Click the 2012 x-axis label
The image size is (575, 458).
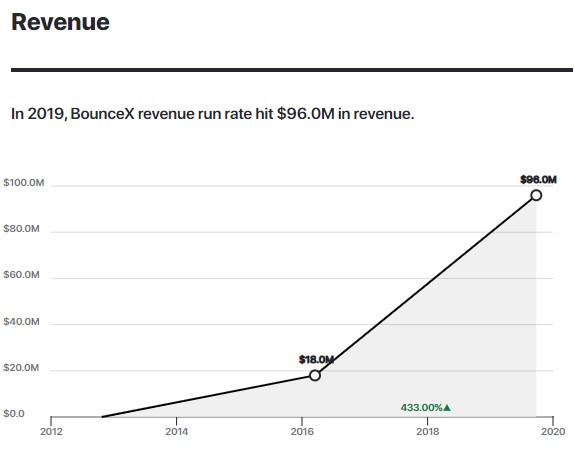click(51, 432)
